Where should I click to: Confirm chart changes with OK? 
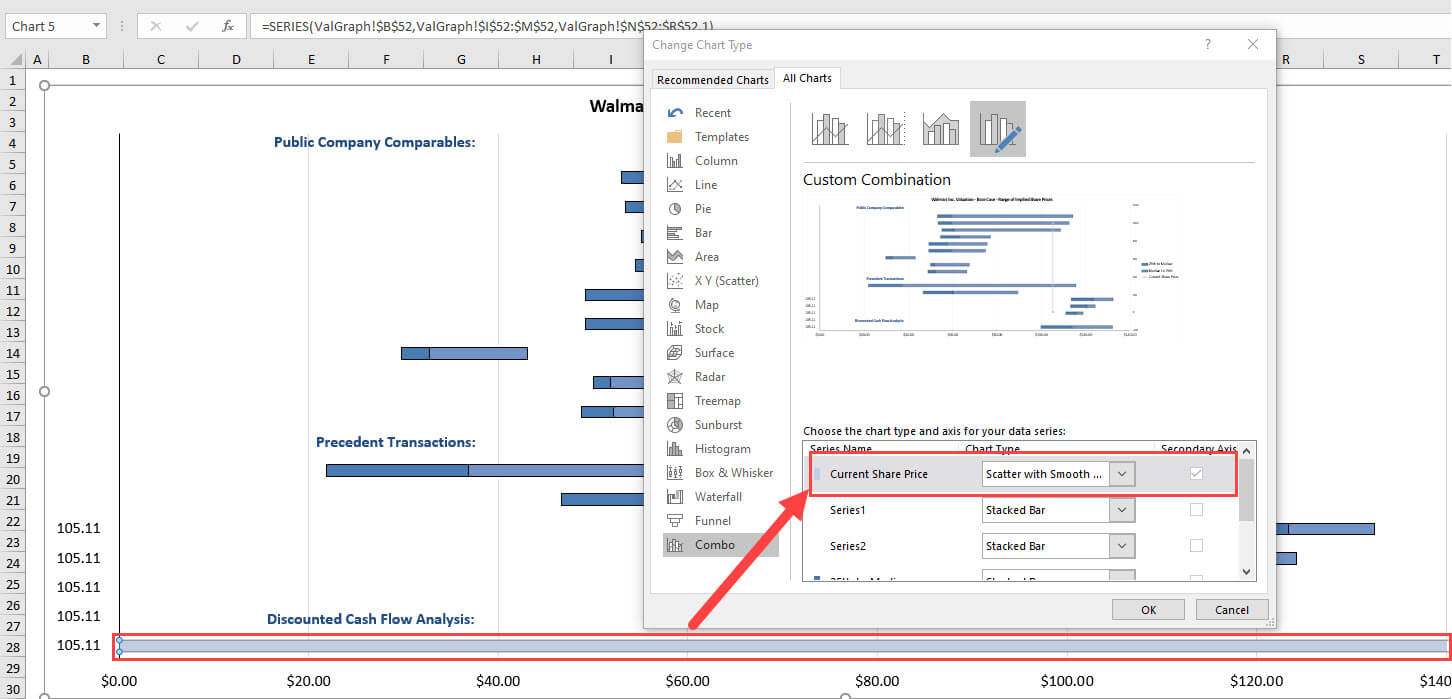coord(1147,608)
